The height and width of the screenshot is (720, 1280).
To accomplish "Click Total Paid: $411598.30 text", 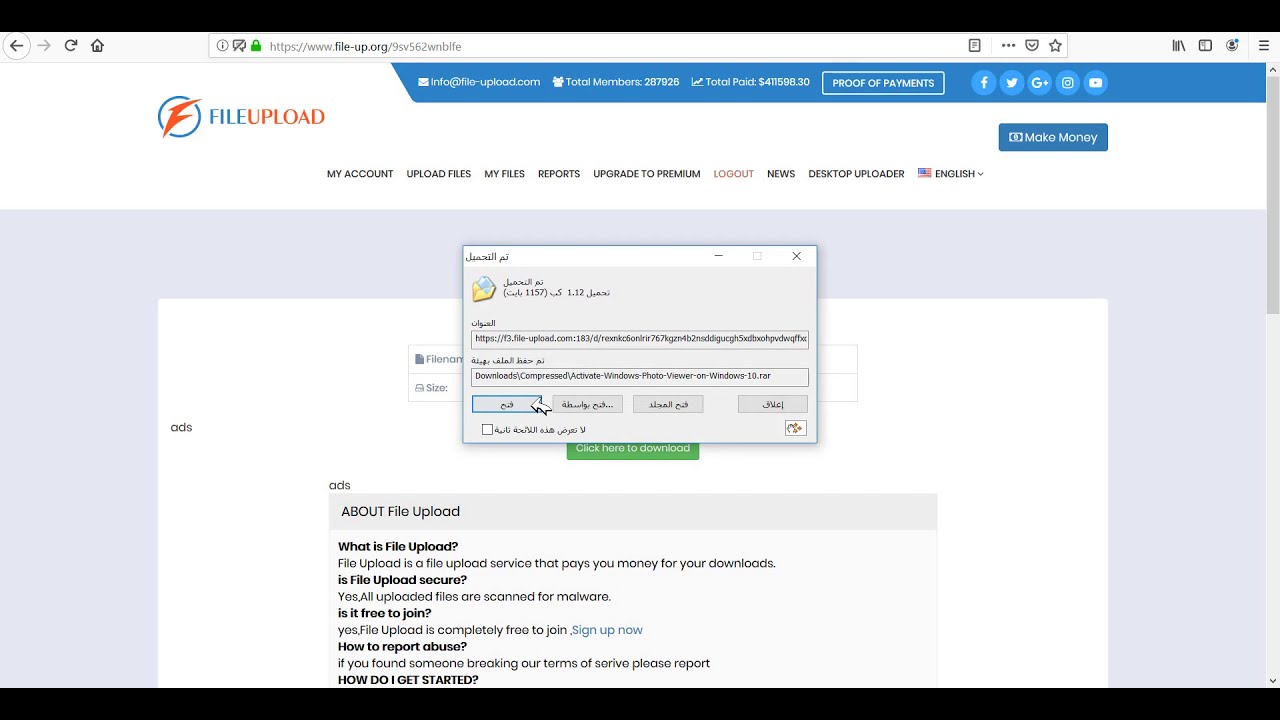I will pyautogui.click(x=751, y=82).
